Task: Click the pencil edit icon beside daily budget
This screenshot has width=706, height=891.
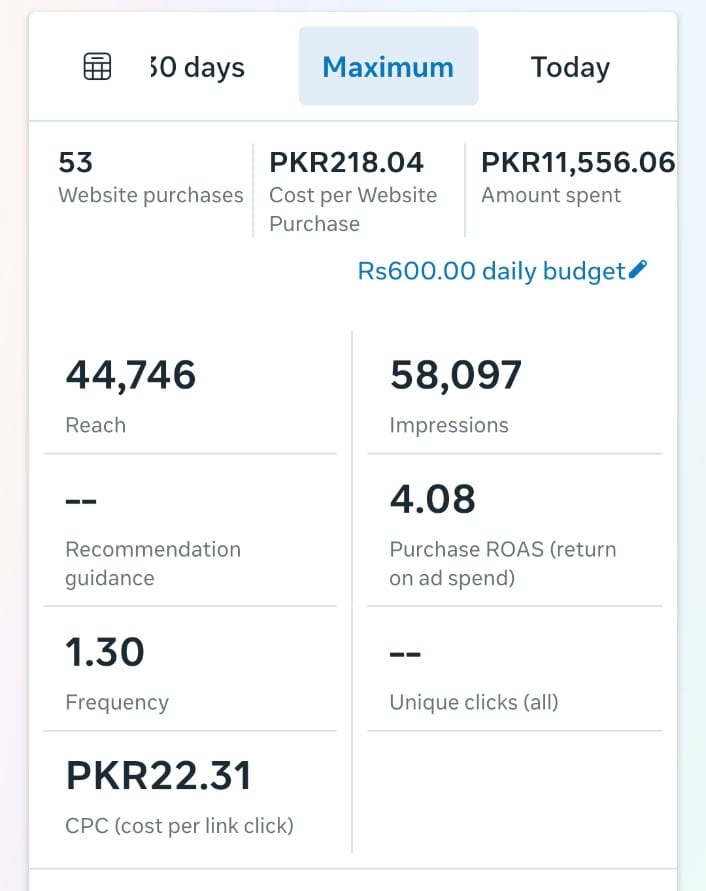Action: 639,270
